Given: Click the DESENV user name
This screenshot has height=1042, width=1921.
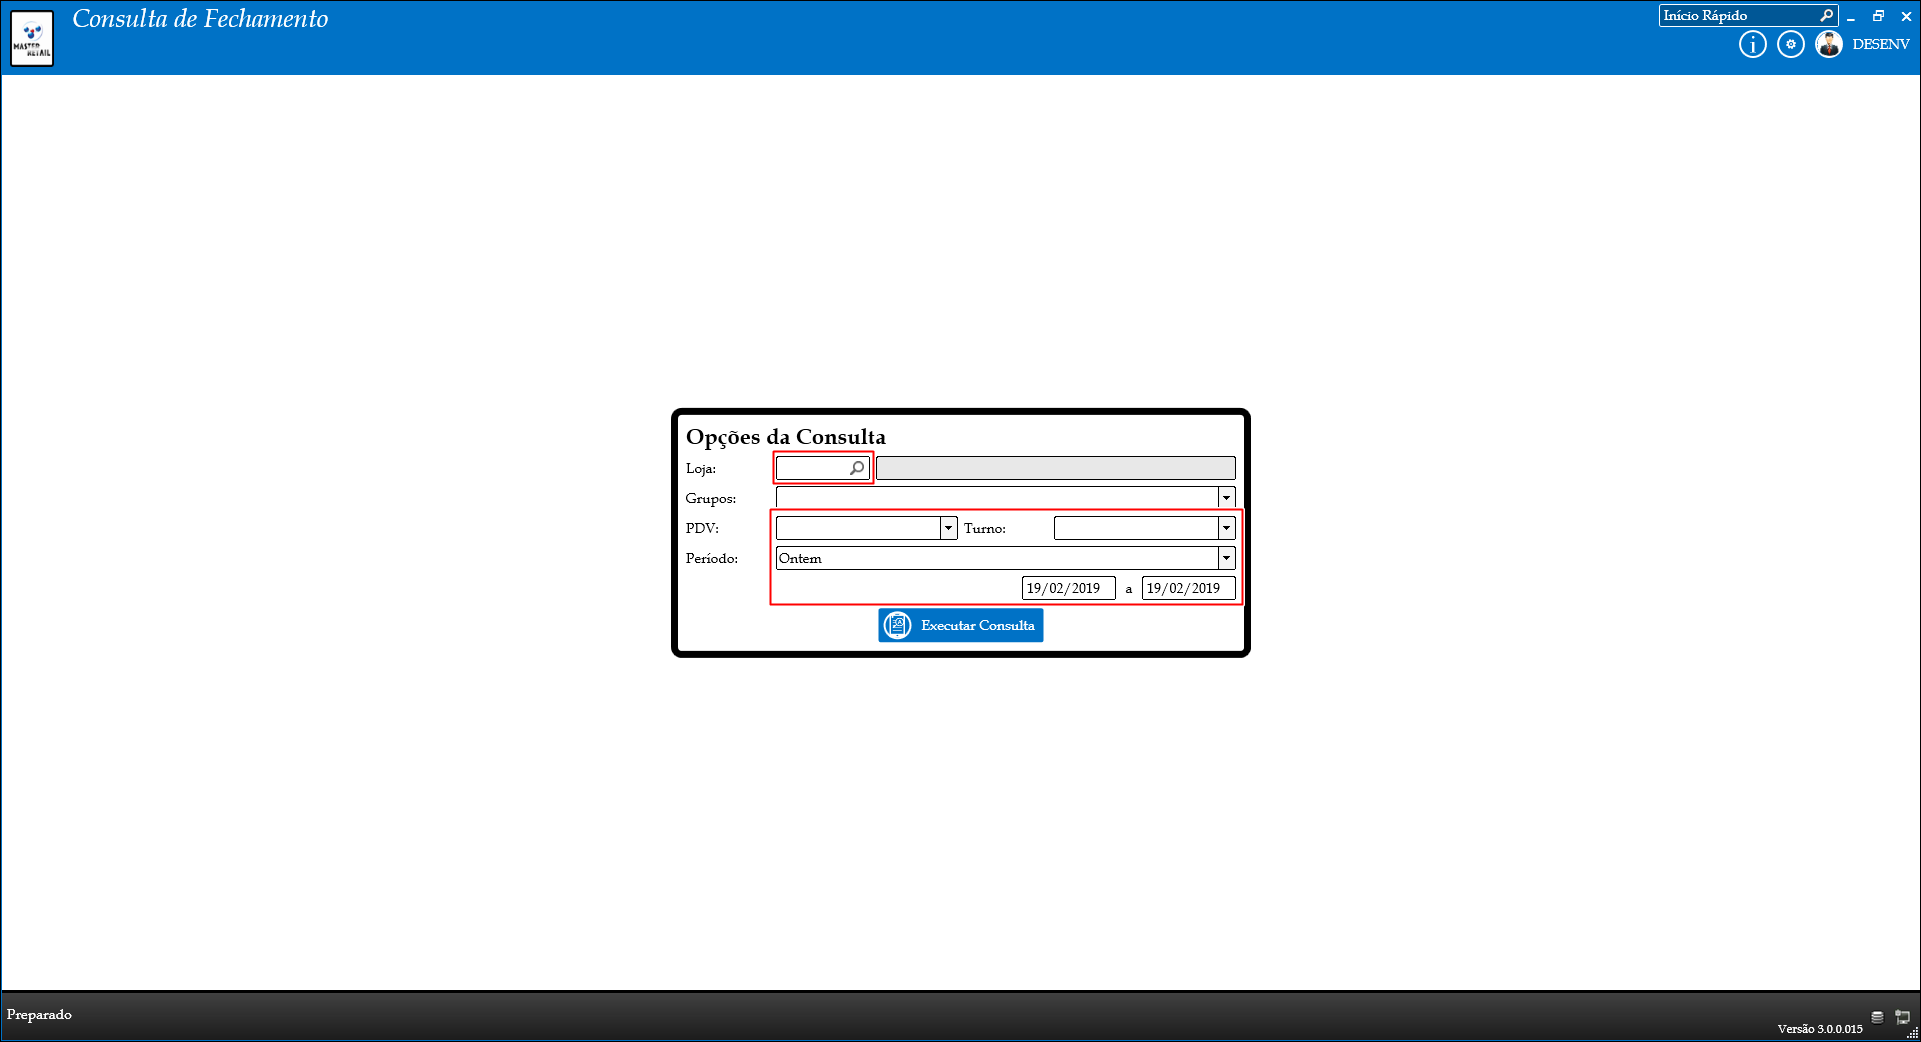Looking at the screenshot, I should tap(1880, 45).
